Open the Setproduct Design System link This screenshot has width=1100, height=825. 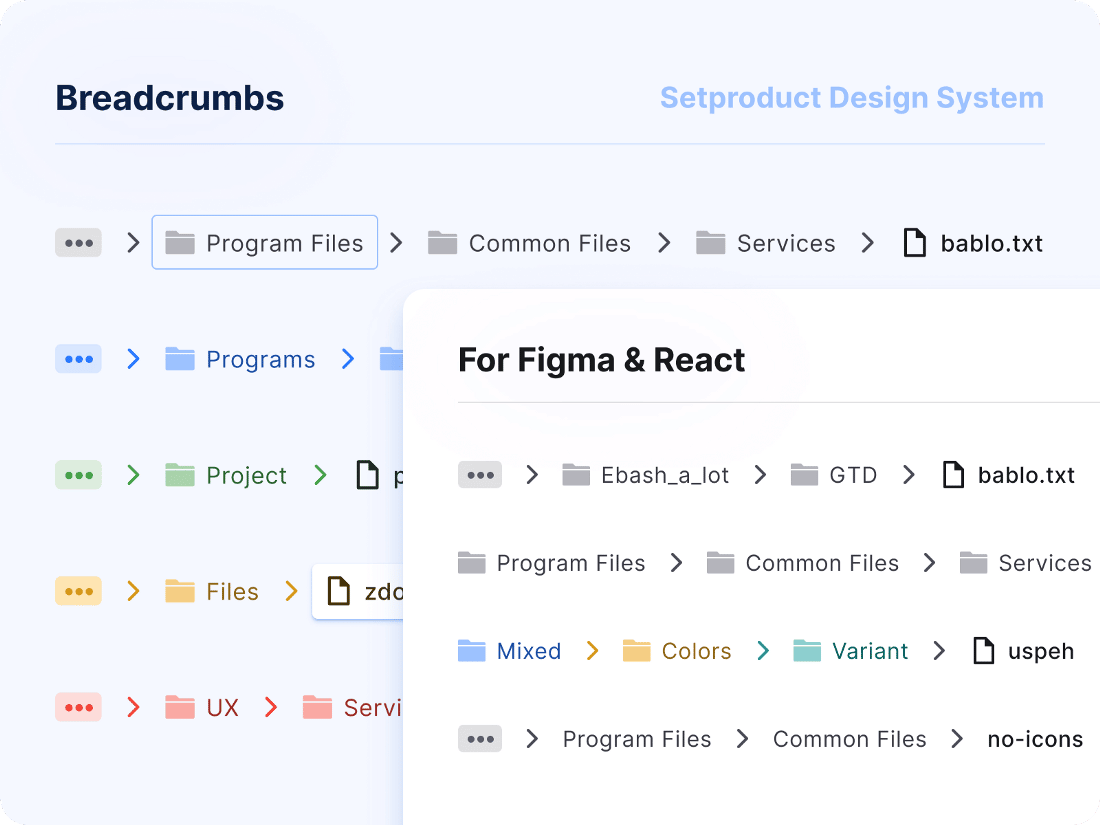tap(851, 97)
